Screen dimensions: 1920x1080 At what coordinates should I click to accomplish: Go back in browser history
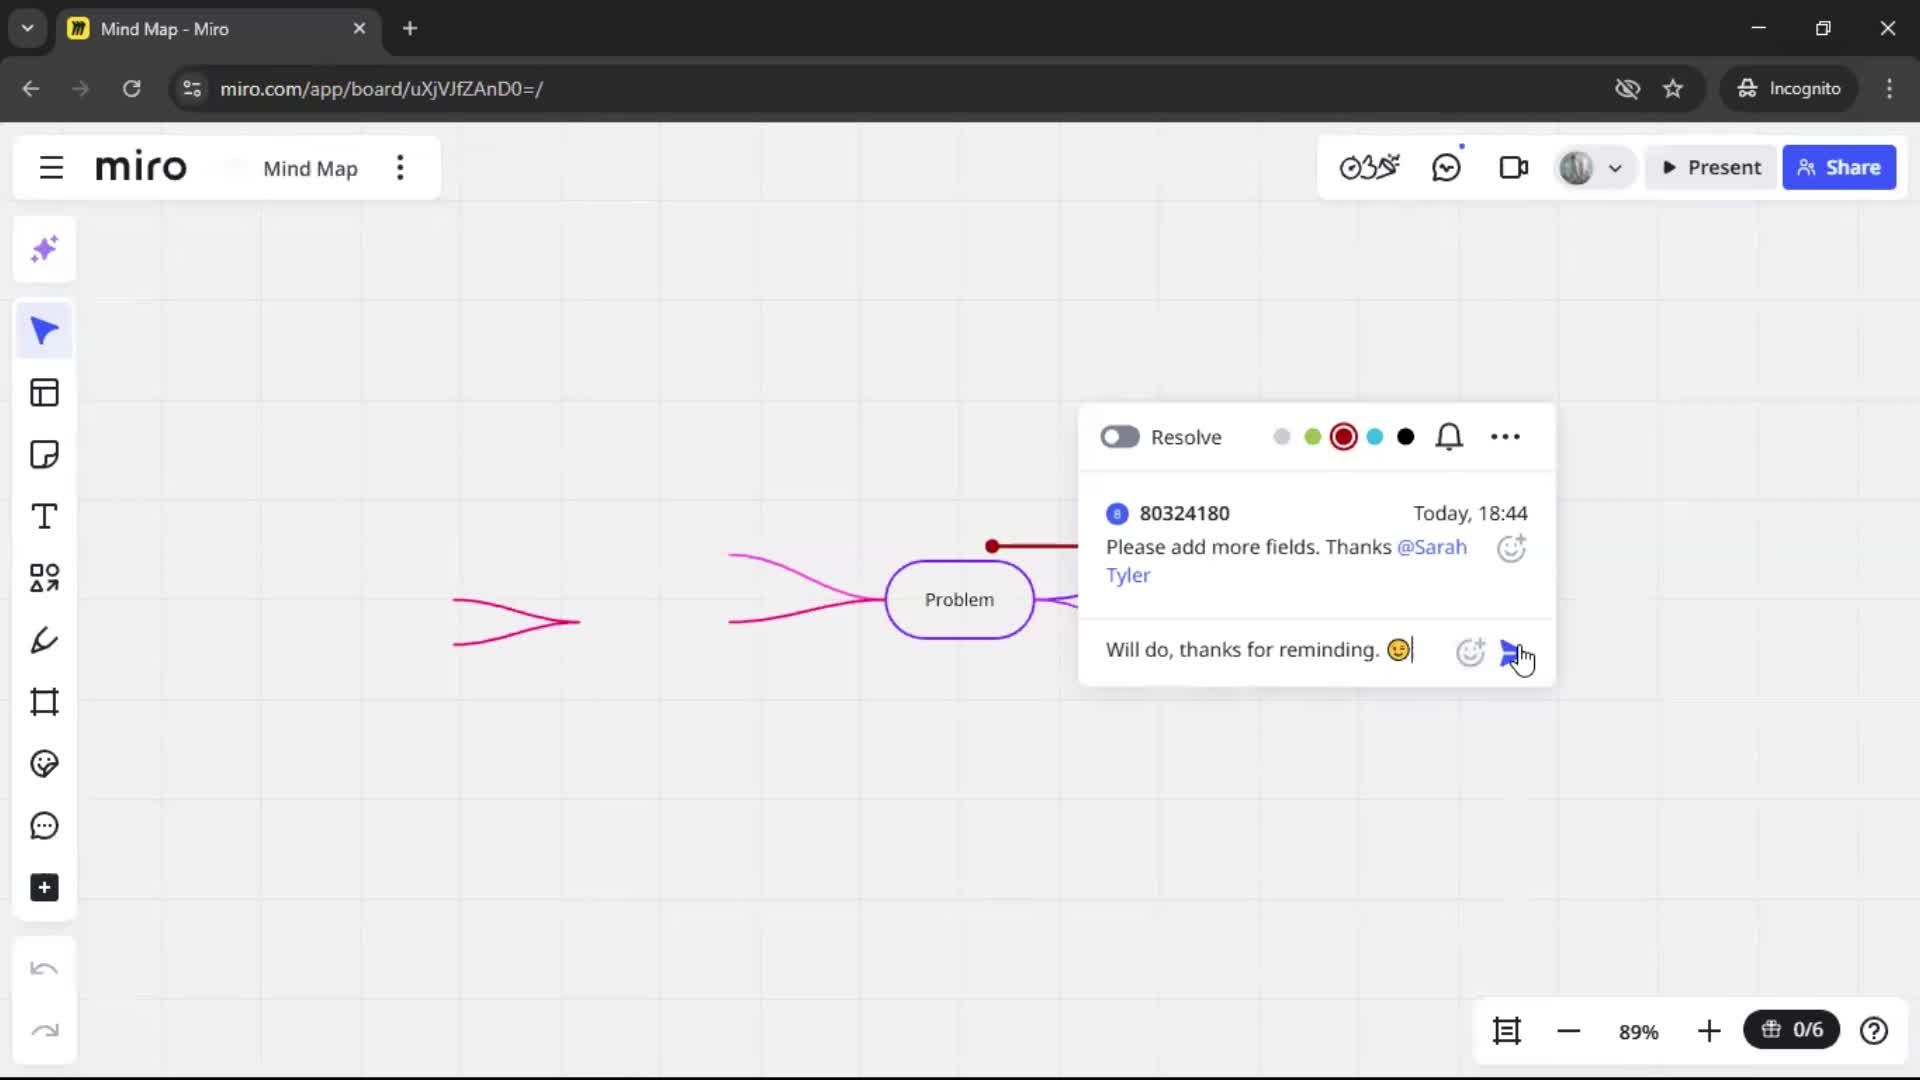coord(31,89)
